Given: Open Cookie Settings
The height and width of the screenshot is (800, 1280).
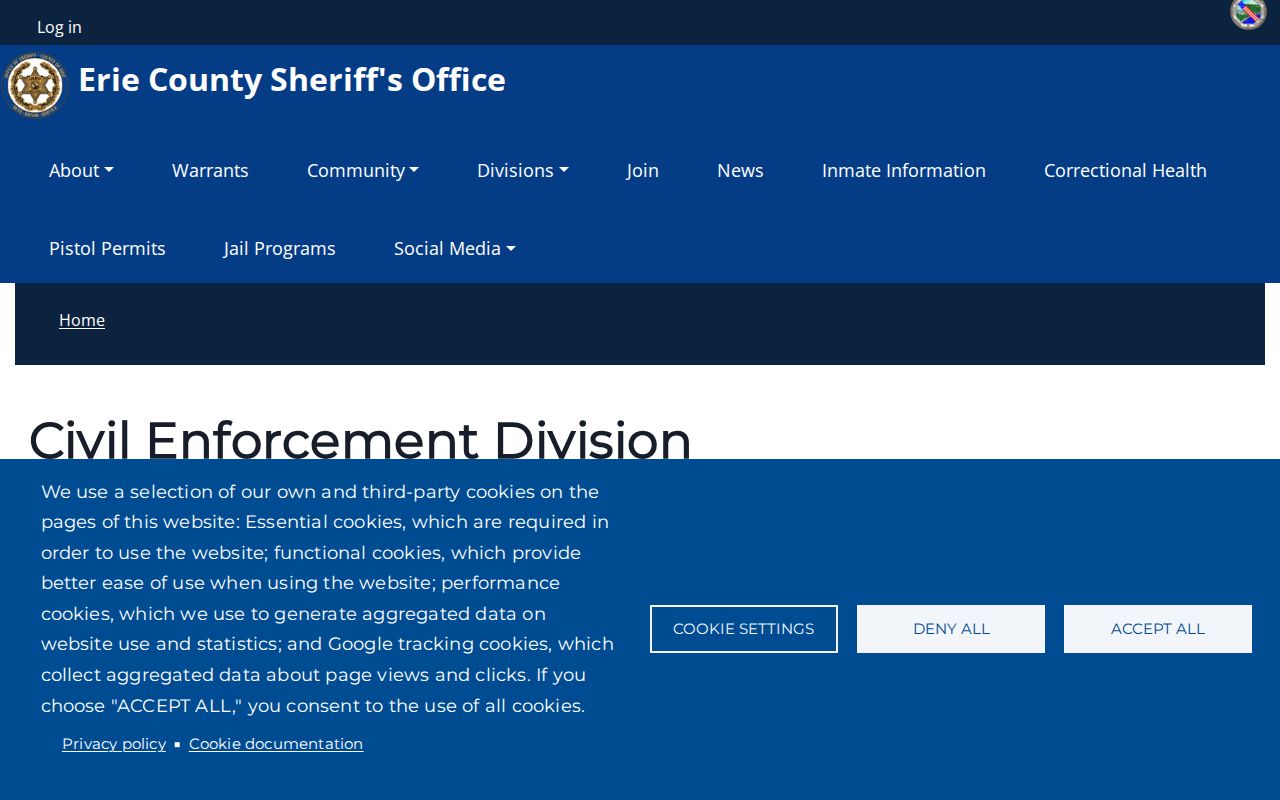Looking at the screenshot, I should pos(744,629).
